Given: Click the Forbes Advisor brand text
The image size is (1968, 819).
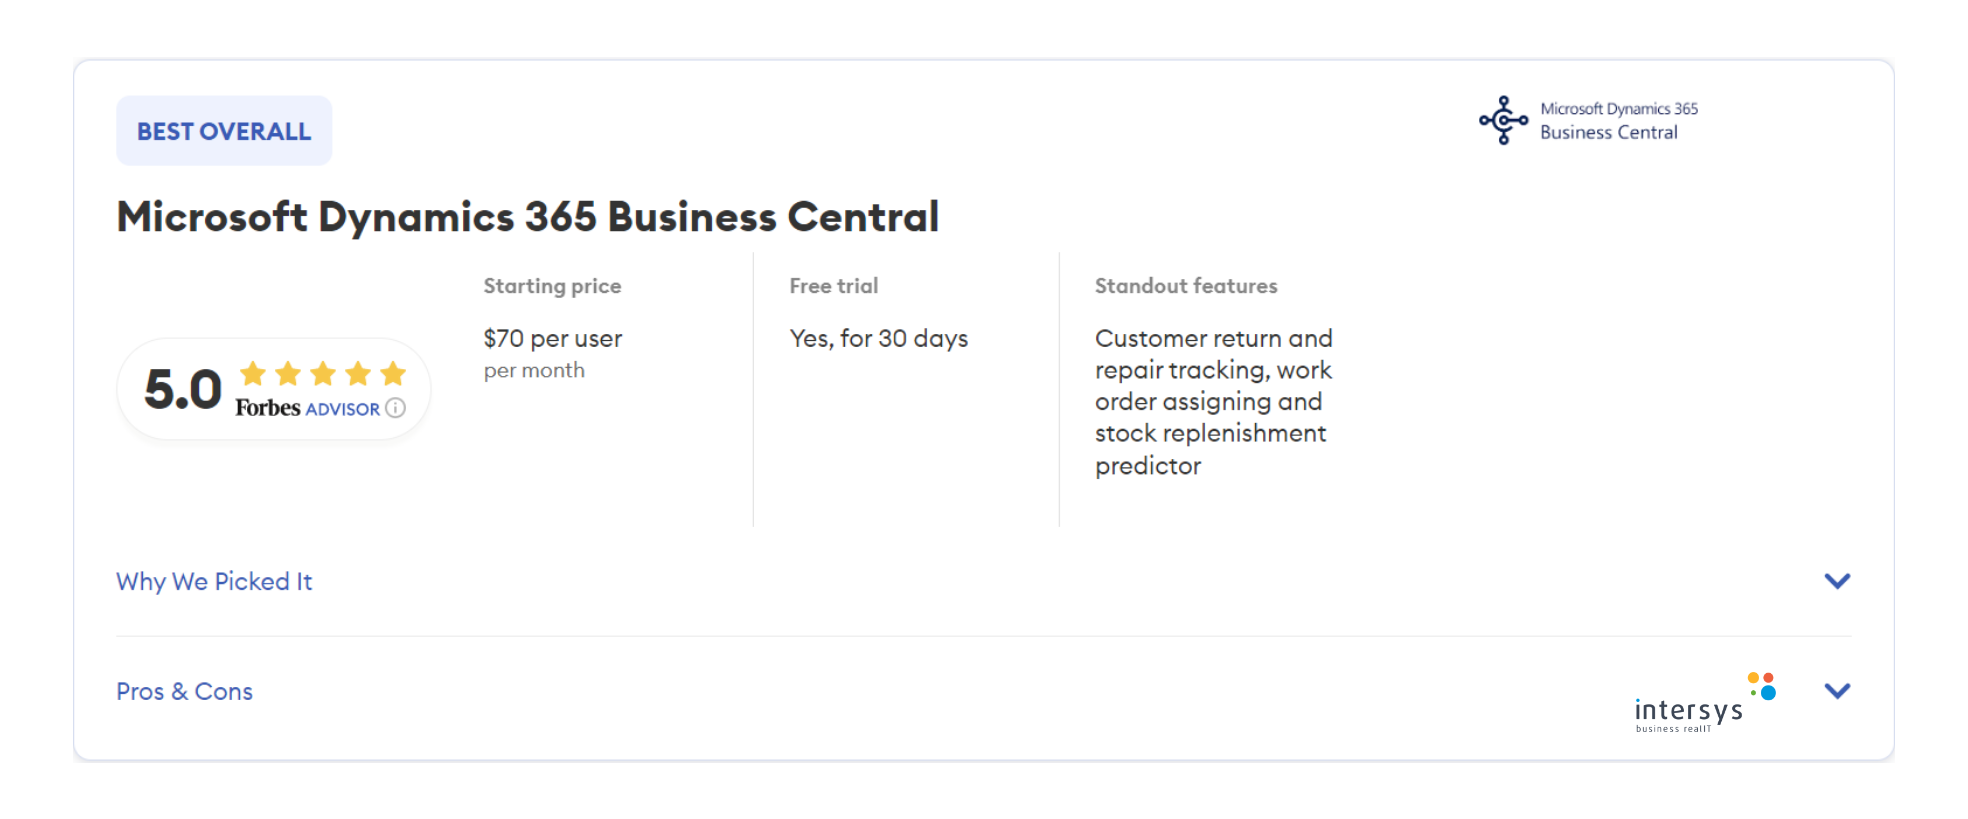Looking at the screenshot, I should (x=307, y=408).
